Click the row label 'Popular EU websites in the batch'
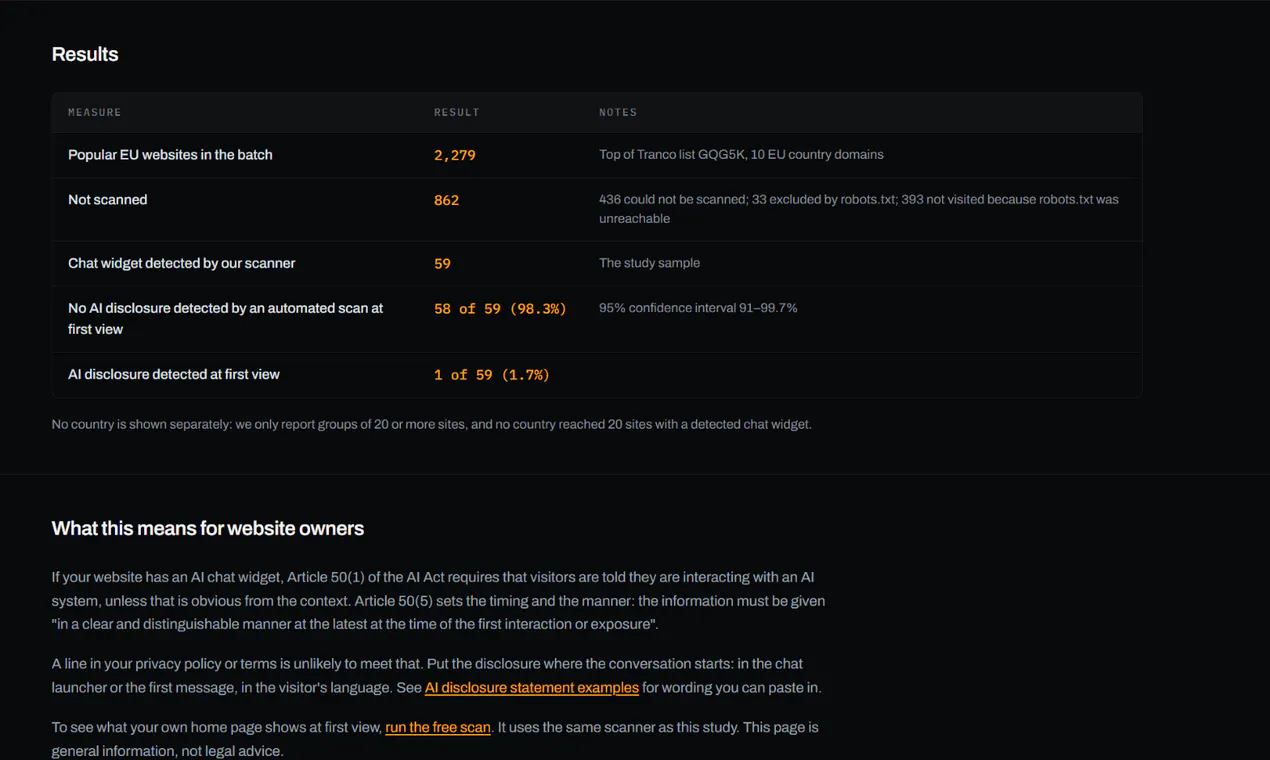This screenshot has width=1270, height=760. tap(170, 155)
